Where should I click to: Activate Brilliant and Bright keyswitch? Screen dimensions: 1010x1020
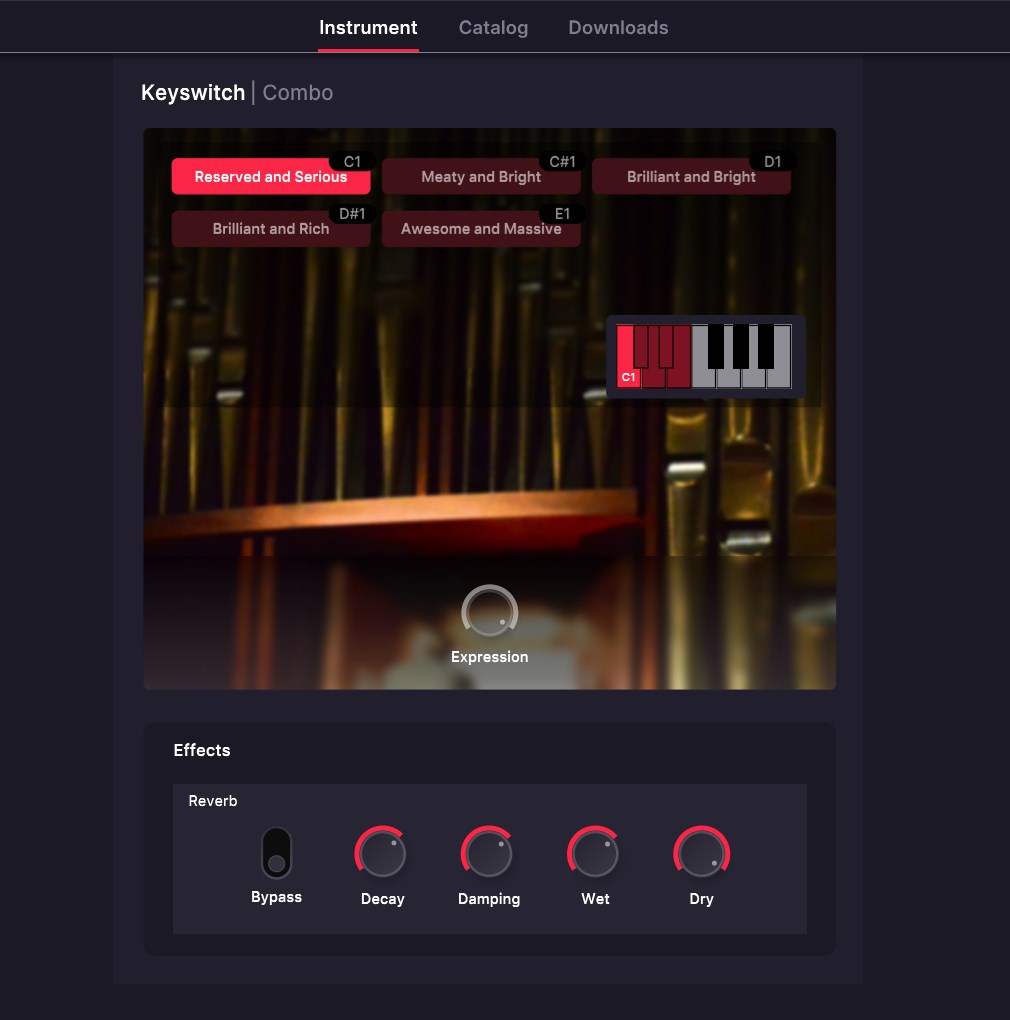point(691,177)
